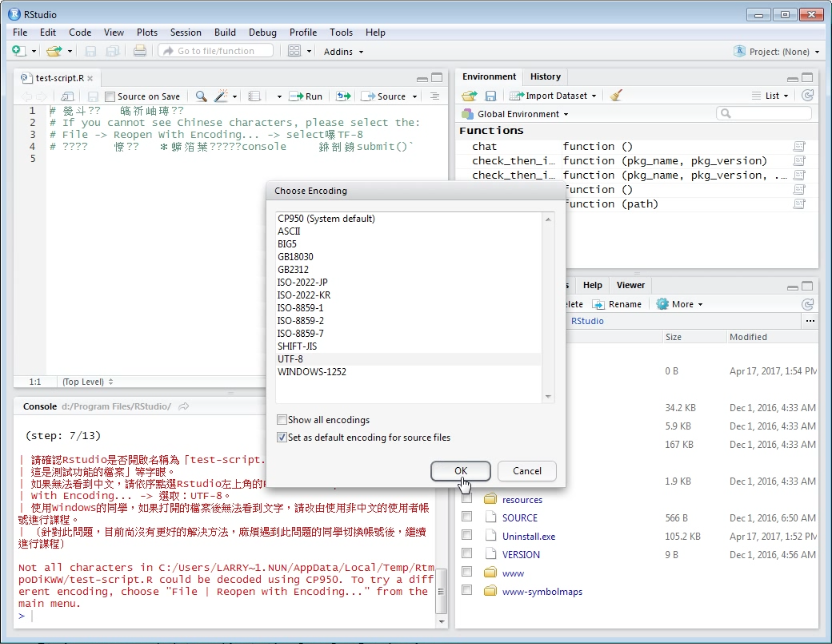Click the Find/Replace magnifier icon
The width and height of the screenshot is (832, 644).
point(201,97)
